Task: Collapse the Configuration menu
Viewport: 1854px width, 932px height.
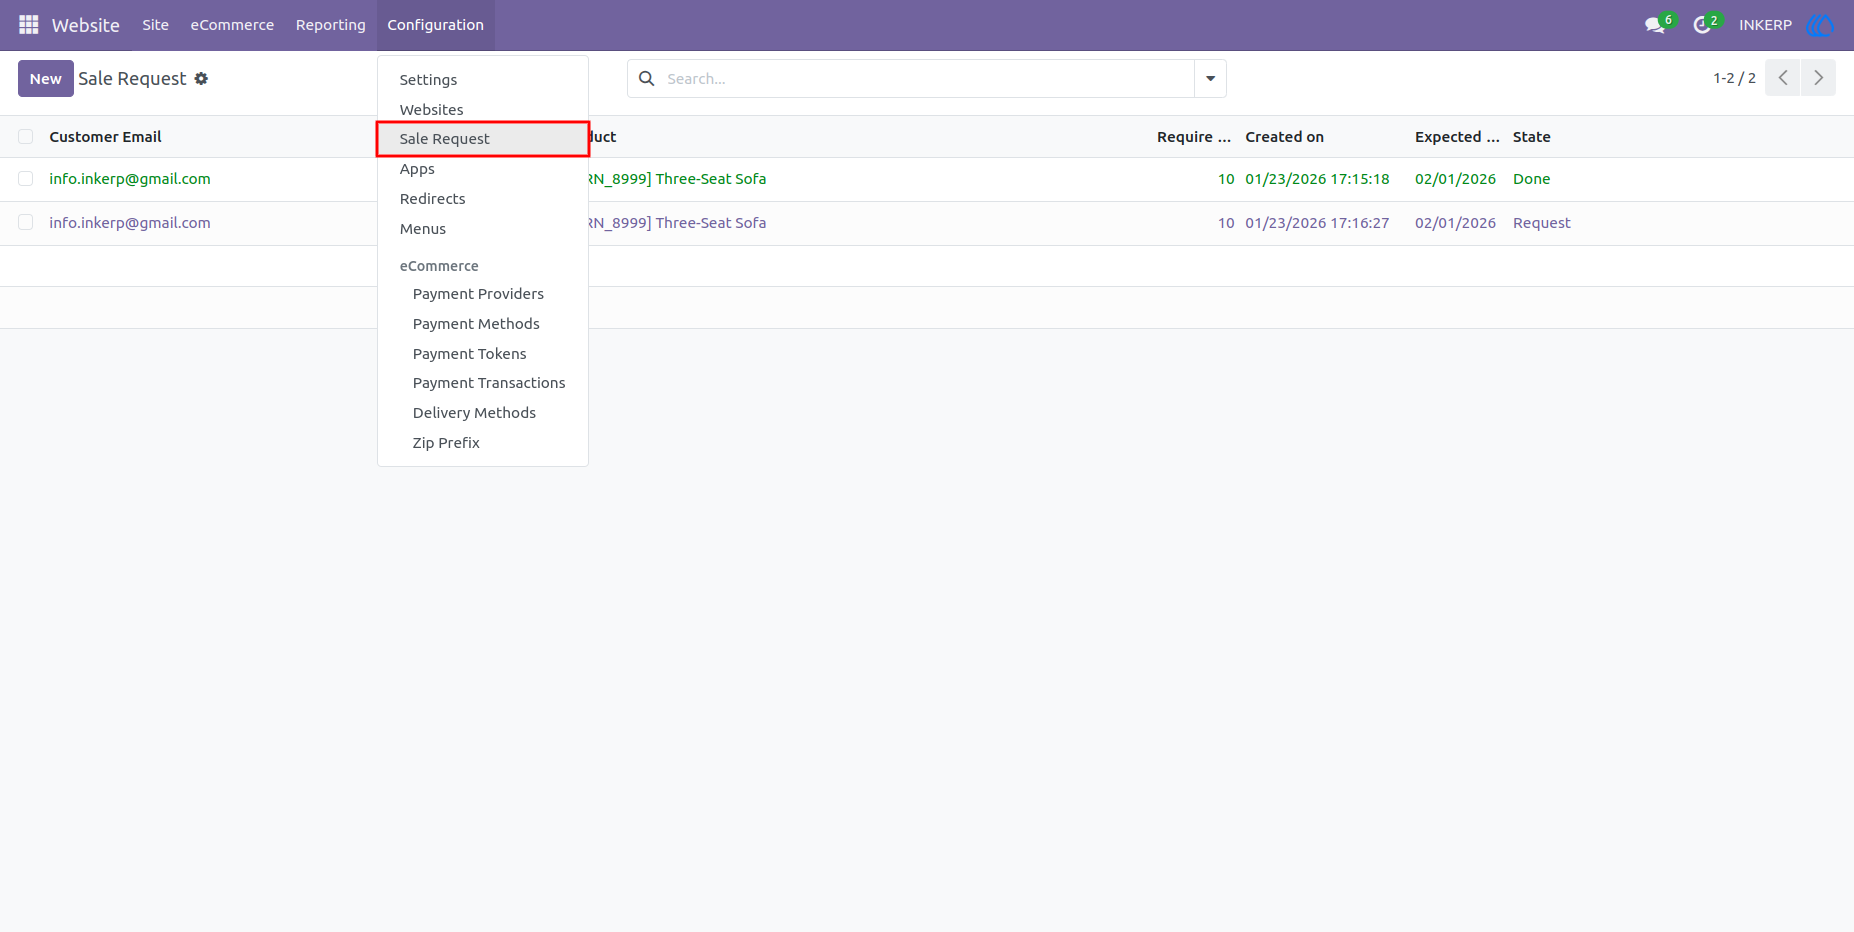Action: pyautogui.click(x=435, y=25)
